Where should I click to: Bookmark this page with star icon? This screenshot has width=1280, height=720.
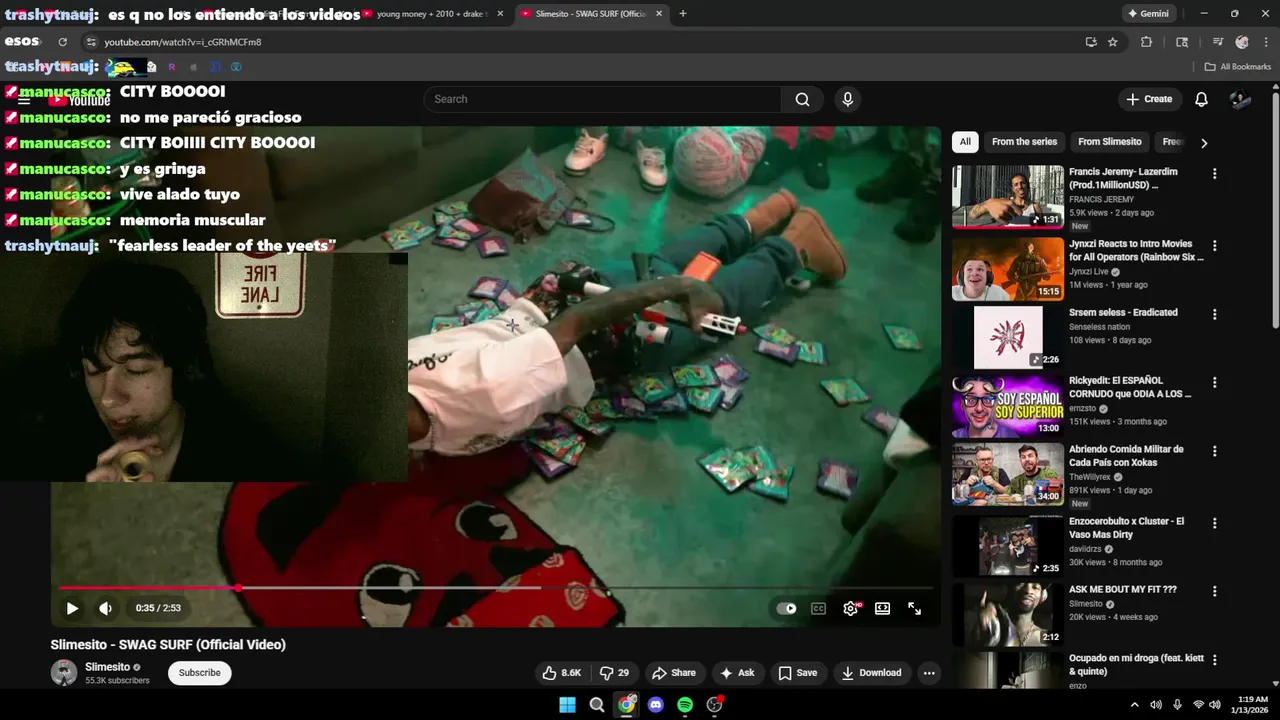pos(1113,42)
